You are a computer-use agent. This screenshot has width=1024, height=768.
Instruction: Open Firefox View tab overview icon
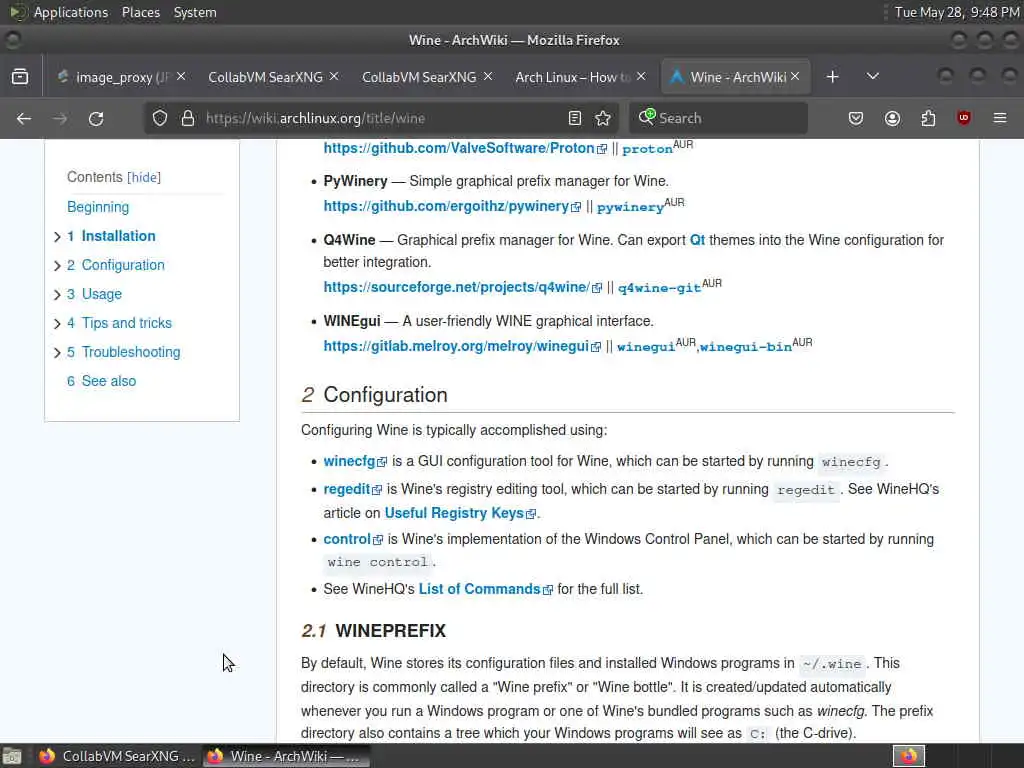pos(20,76)
